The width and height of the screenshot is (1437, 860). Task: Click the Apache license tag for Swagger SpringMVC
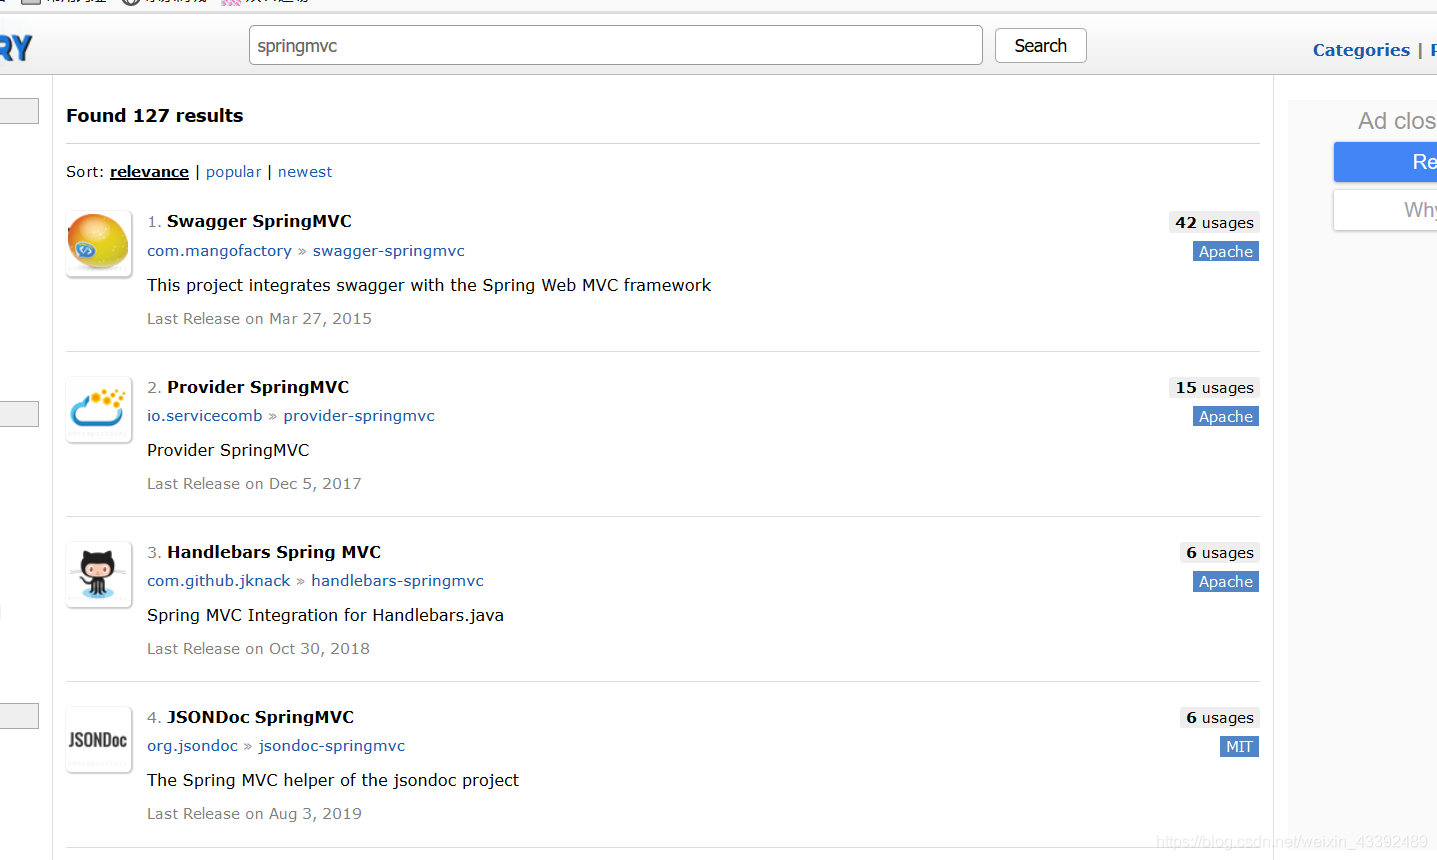point(1226,251)
